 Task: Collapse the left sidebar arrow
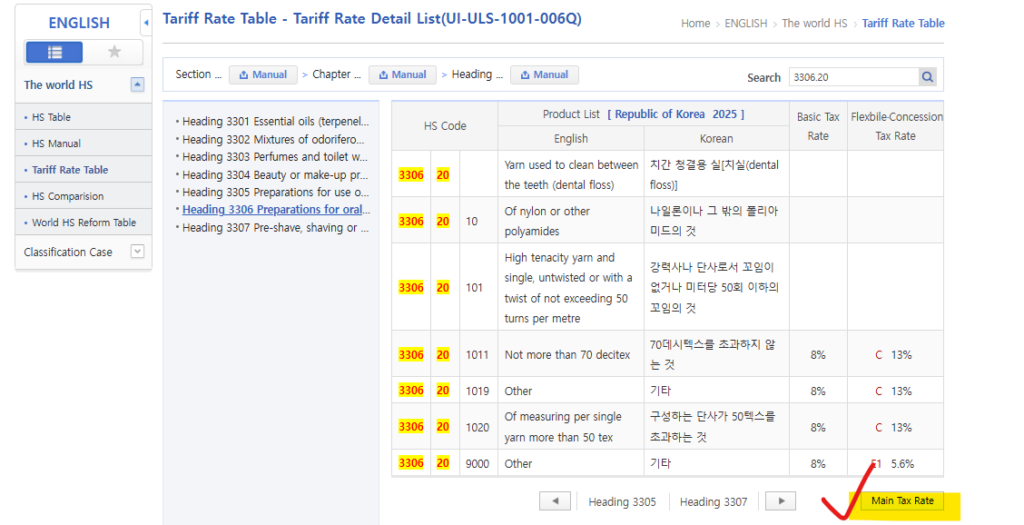pos(147,22)
